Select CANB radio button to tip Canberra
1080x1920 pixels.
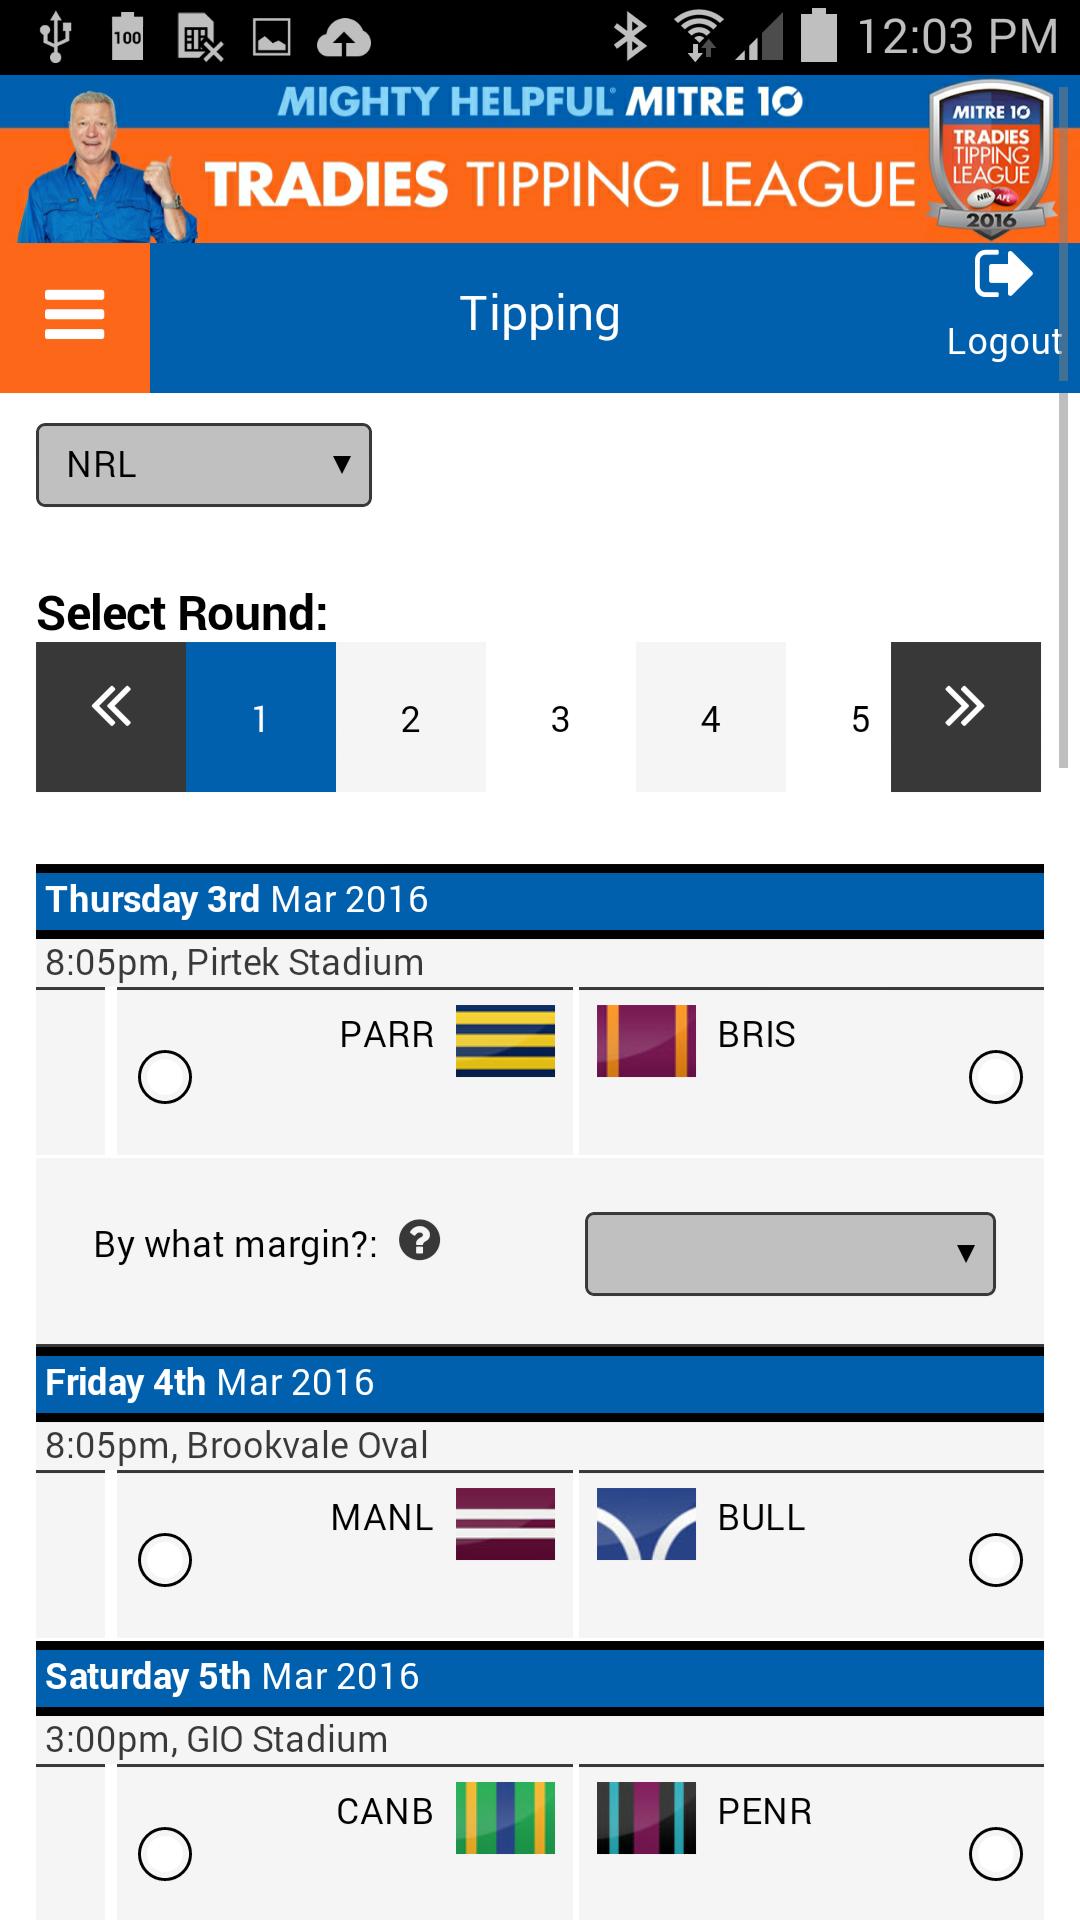[166, 1851]
